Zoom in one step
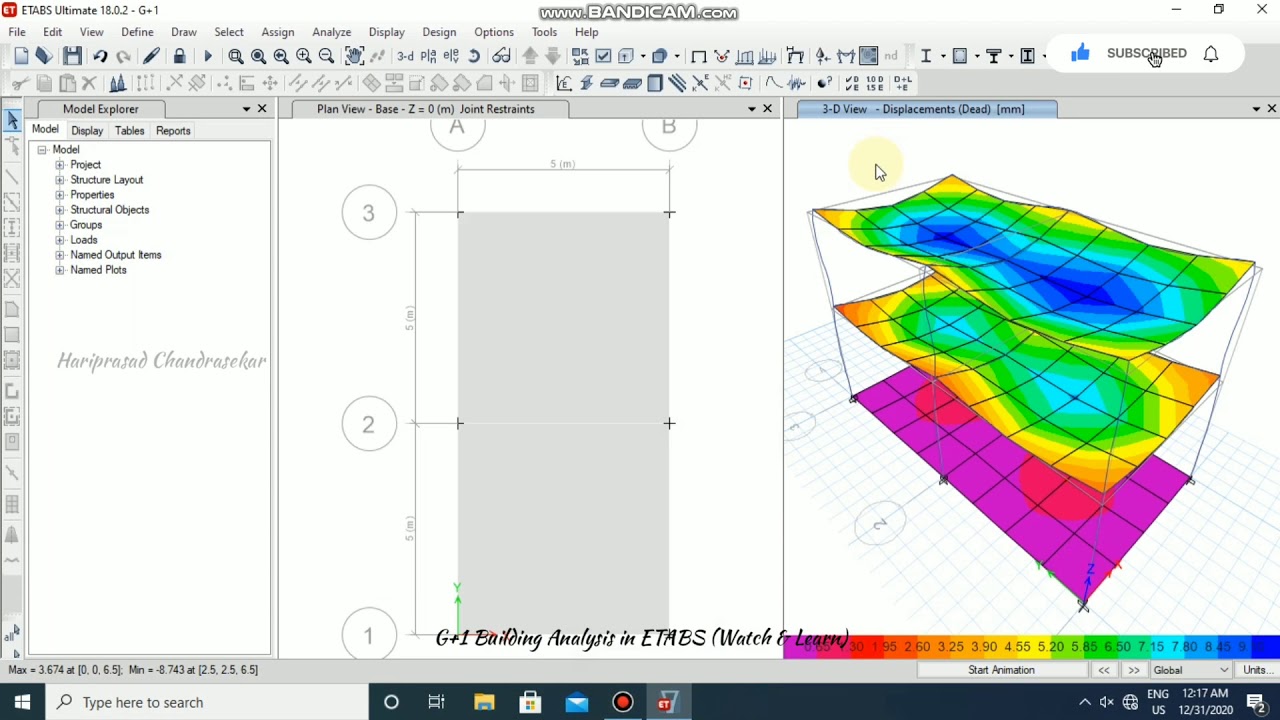Viewport: 1280px width, 720px height. (304, 57)
